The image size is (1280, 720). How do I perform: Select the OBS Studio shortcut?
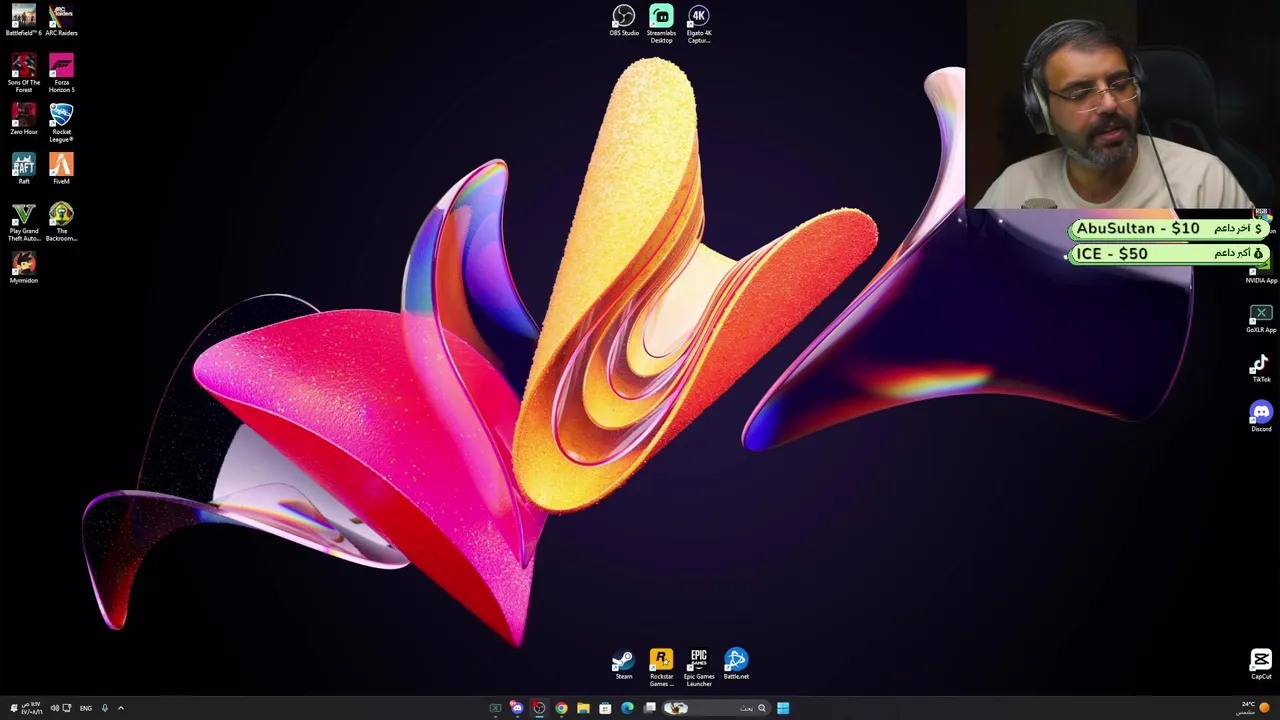tap(624, 21)
